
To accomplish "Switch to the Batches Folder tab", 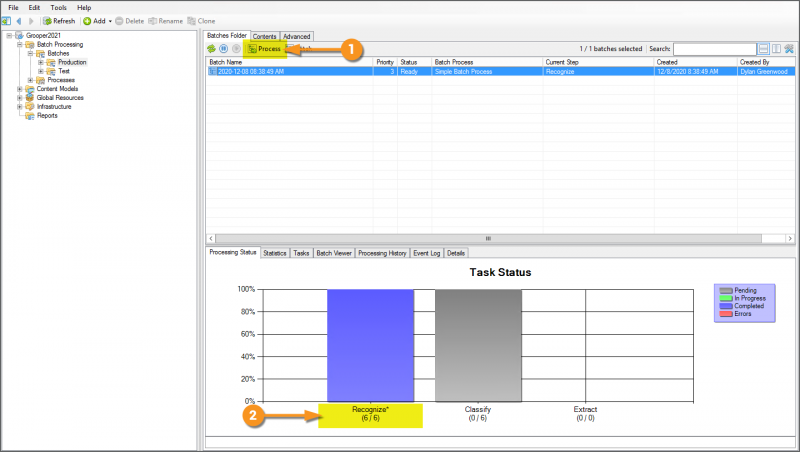I will 227,36.
